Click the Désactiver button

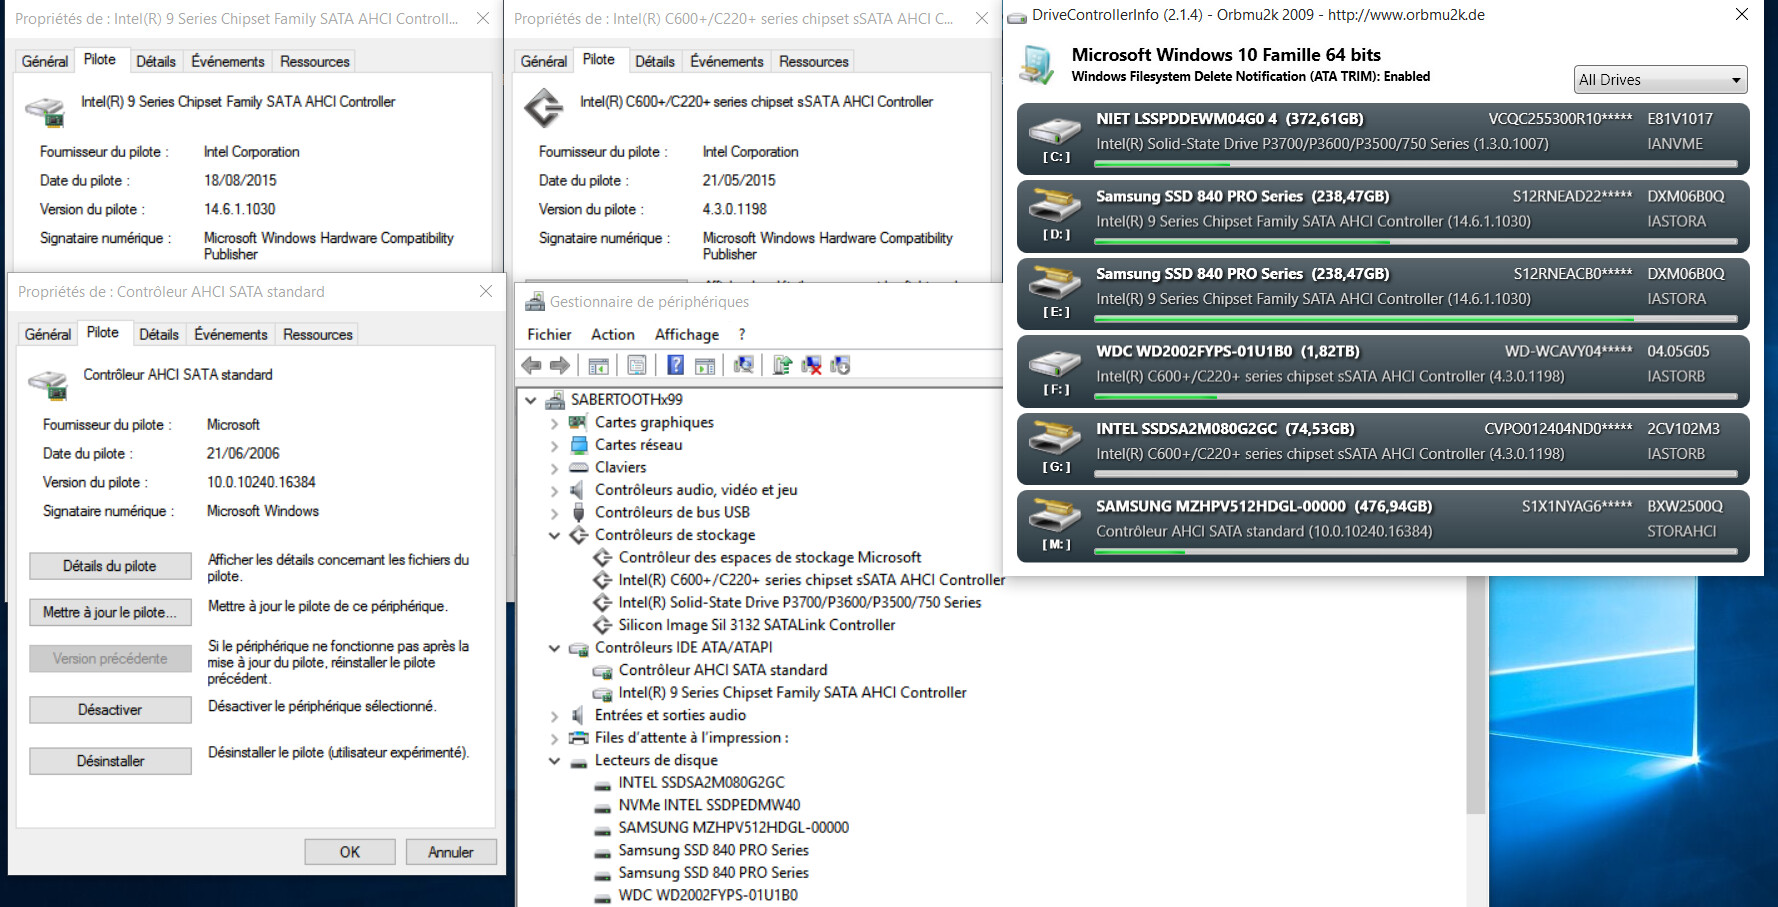click(x=110, y=710)
